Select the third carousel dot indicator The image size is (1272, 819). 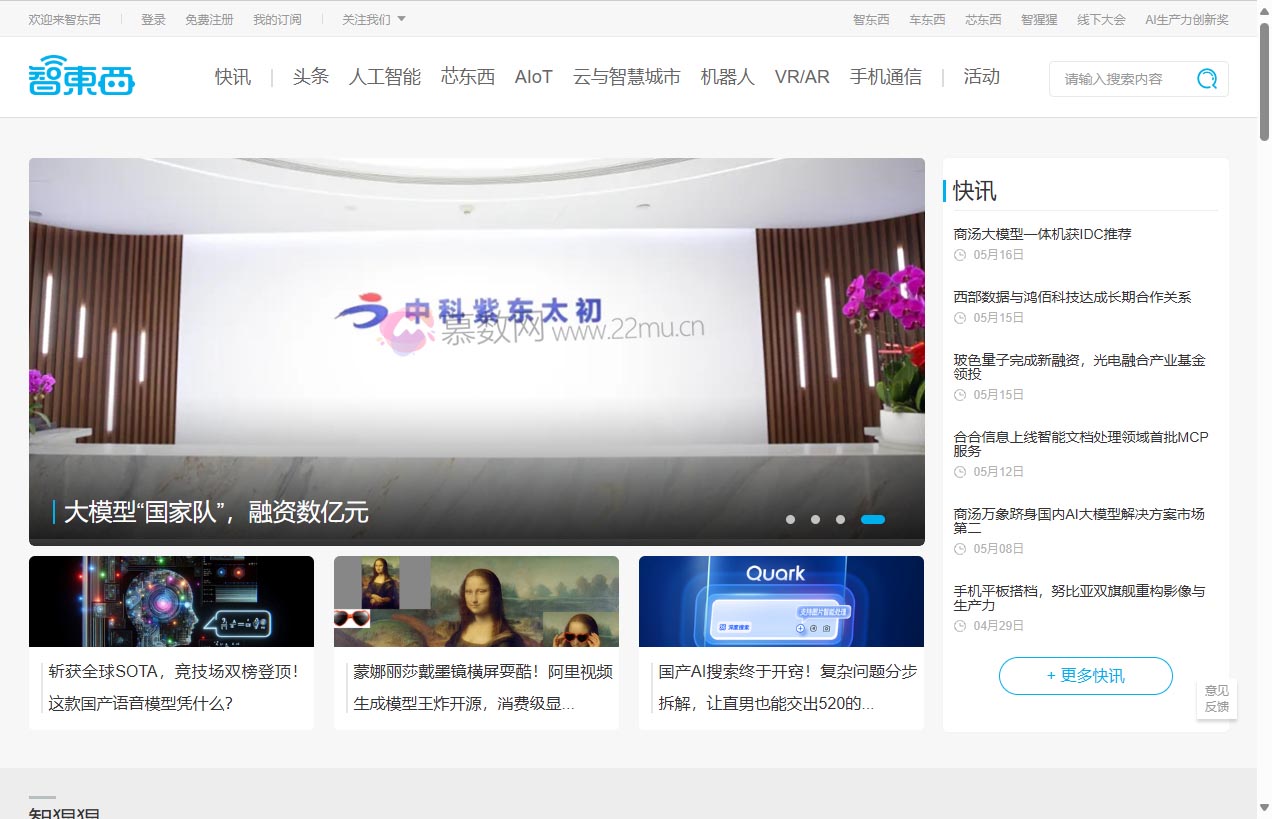coord(840,519)
